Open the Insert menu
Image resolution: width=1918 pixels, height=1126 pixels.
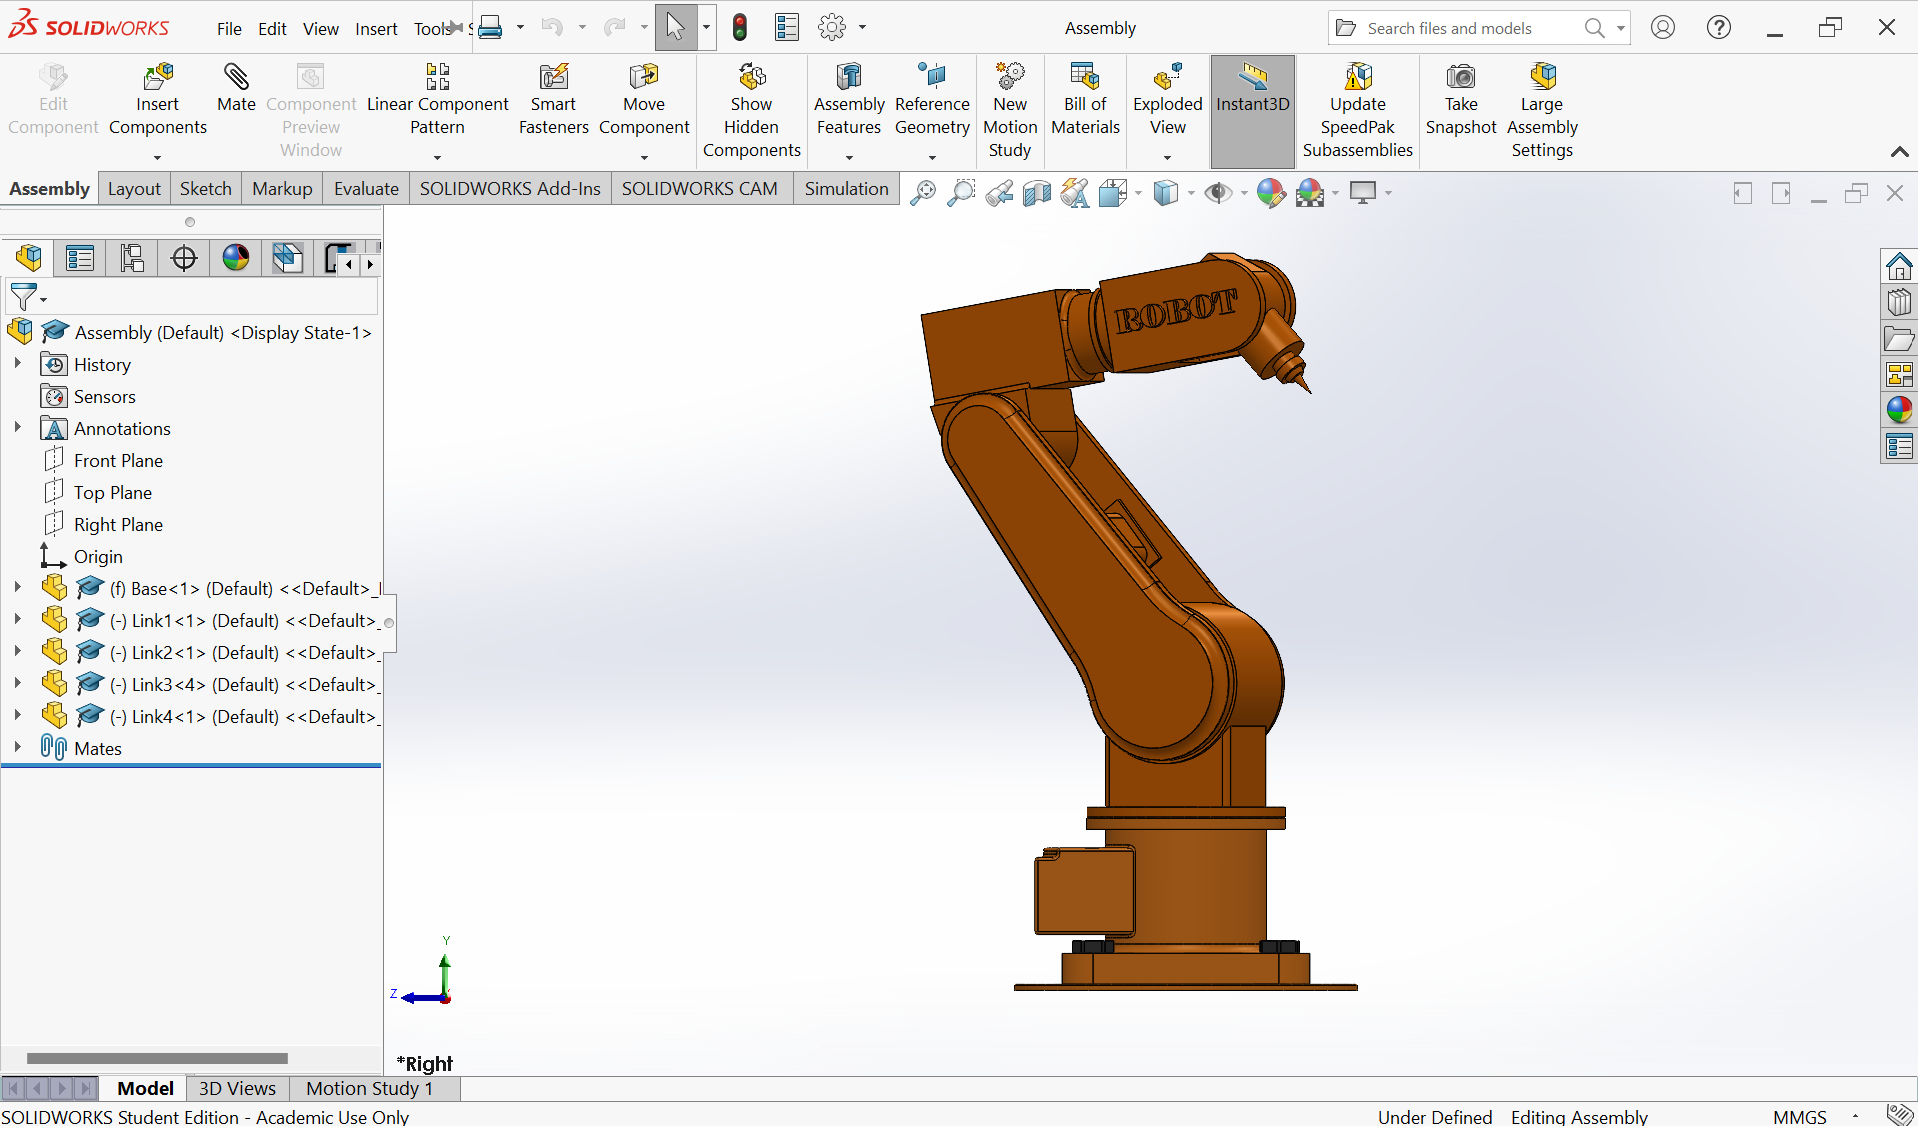[x=375, y=28]
